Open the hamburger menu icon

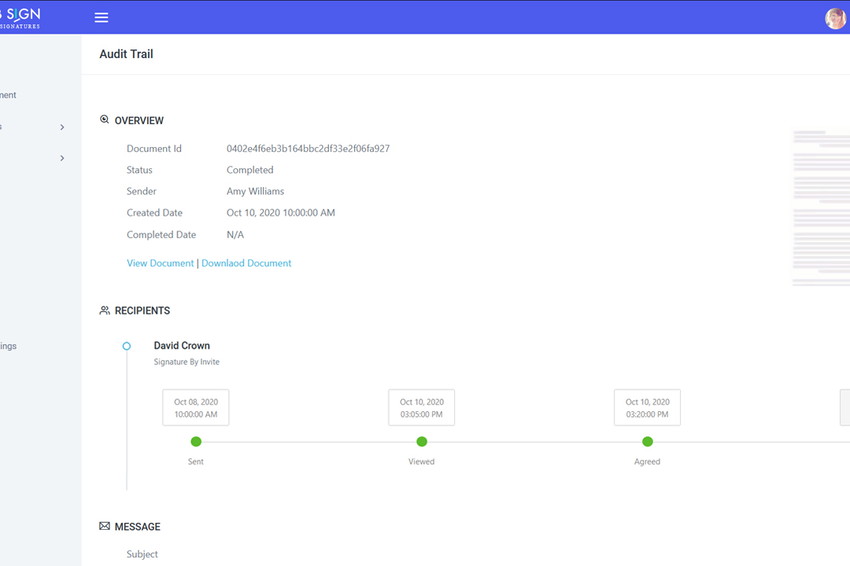[101, 17]
